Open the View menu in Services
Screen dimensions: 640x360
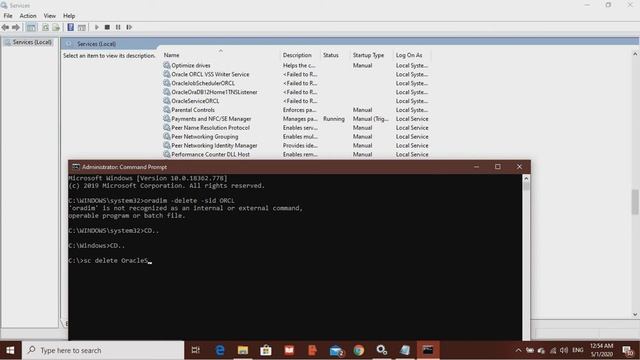(x=49, y=16)
